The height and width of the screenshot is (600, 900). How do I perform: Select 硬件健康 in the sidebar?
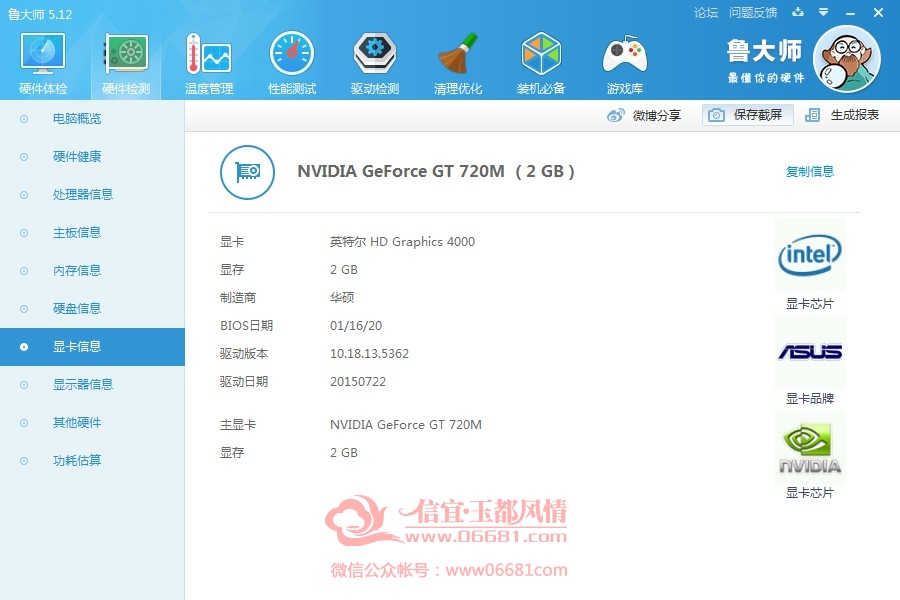click(x=77, y=157)
